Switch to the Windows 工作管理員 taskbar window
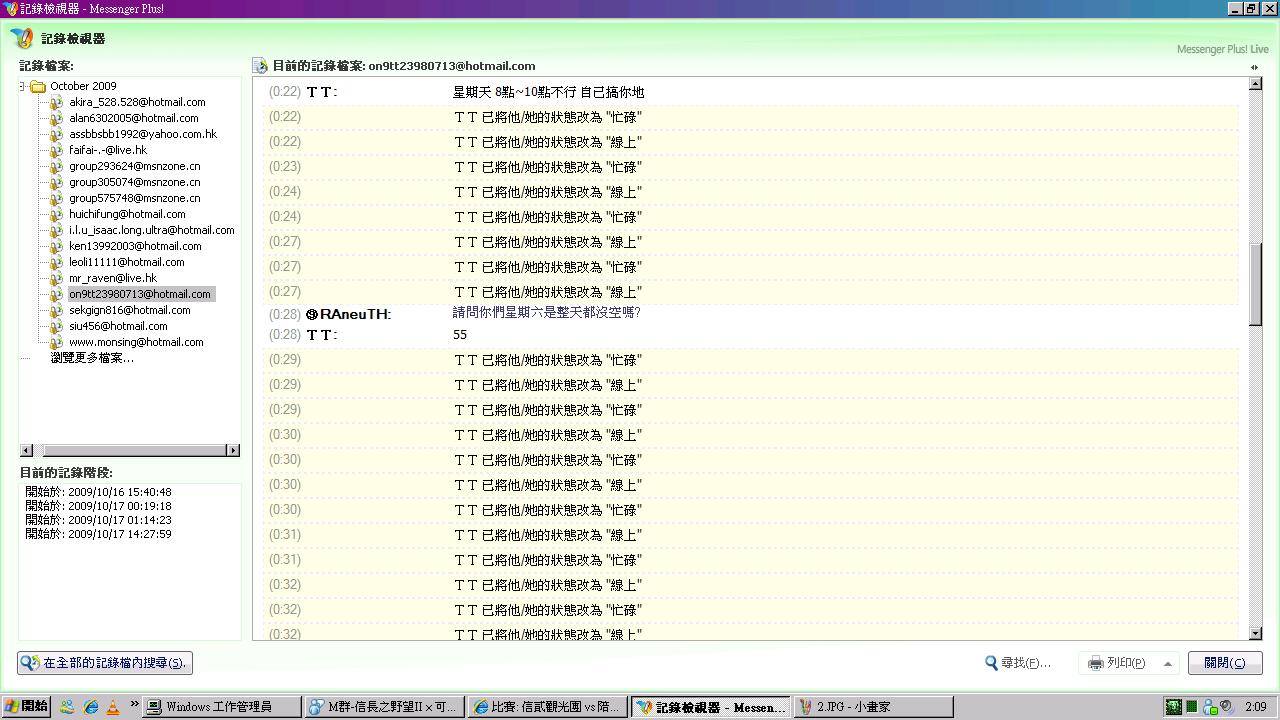Image resolution: width=1280 pixels, height=720 pixels. pyautogui.click(x=222, y=707)
